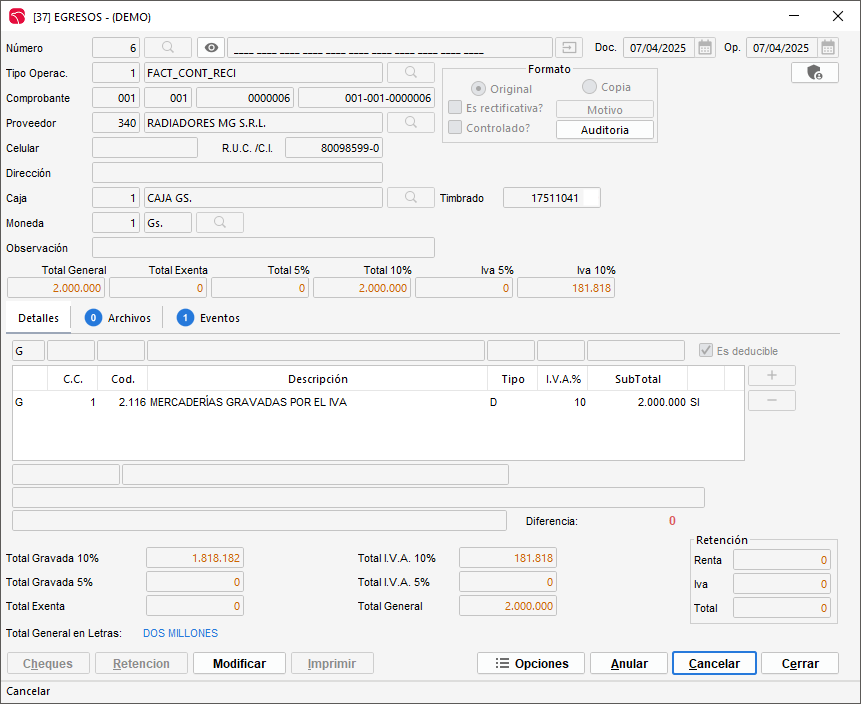Screen dimensions: 861x704
Task: Open the Op. date calendar picker
Action: pyautogui.click(x=828, y=48)
